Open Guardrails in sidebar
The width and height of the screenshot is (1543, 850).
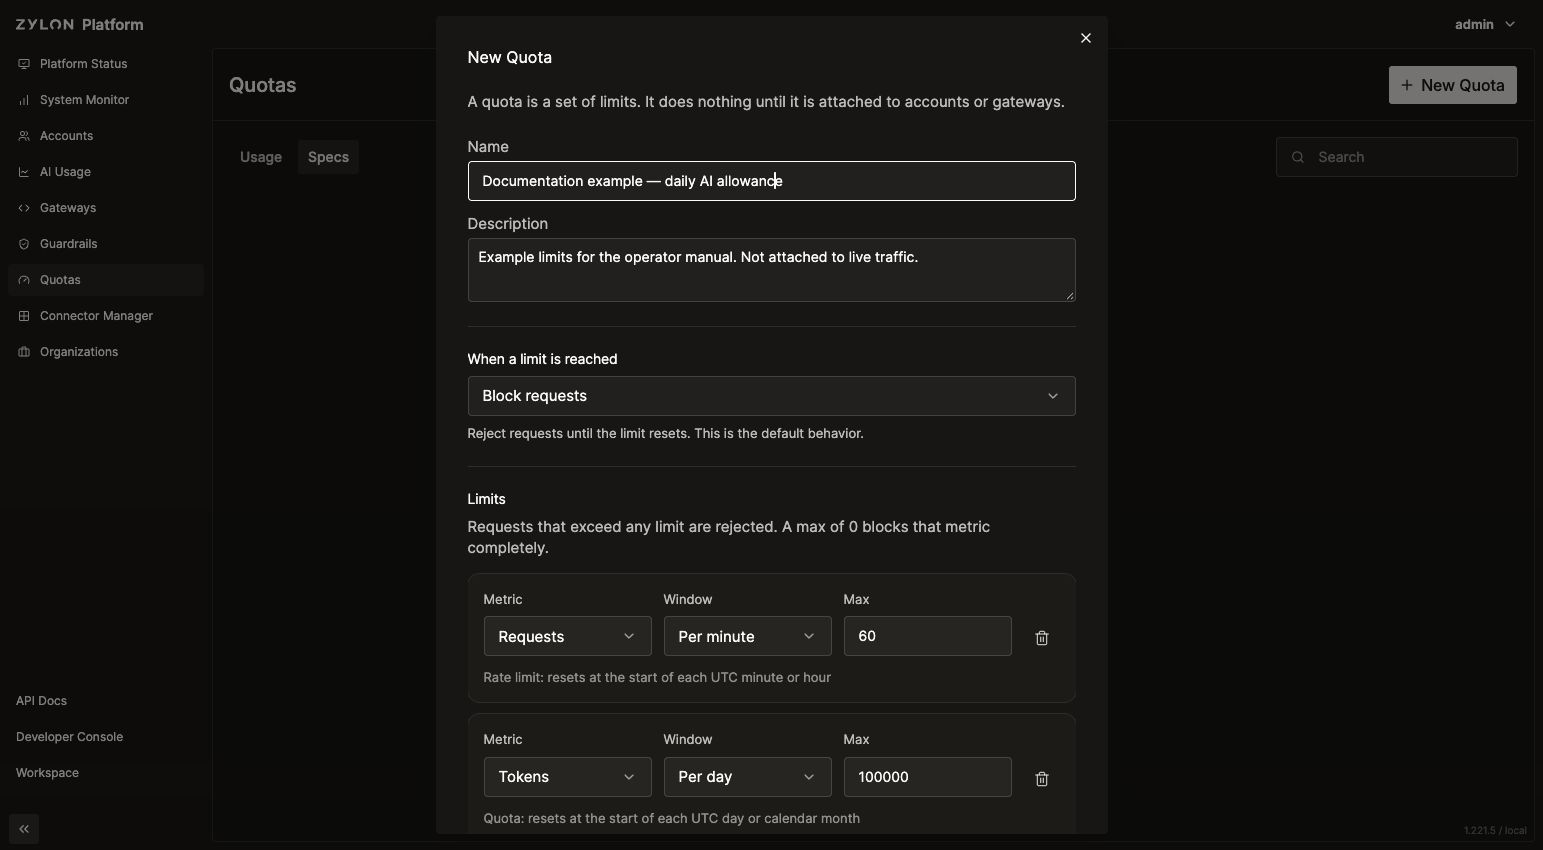click(106, 244)
